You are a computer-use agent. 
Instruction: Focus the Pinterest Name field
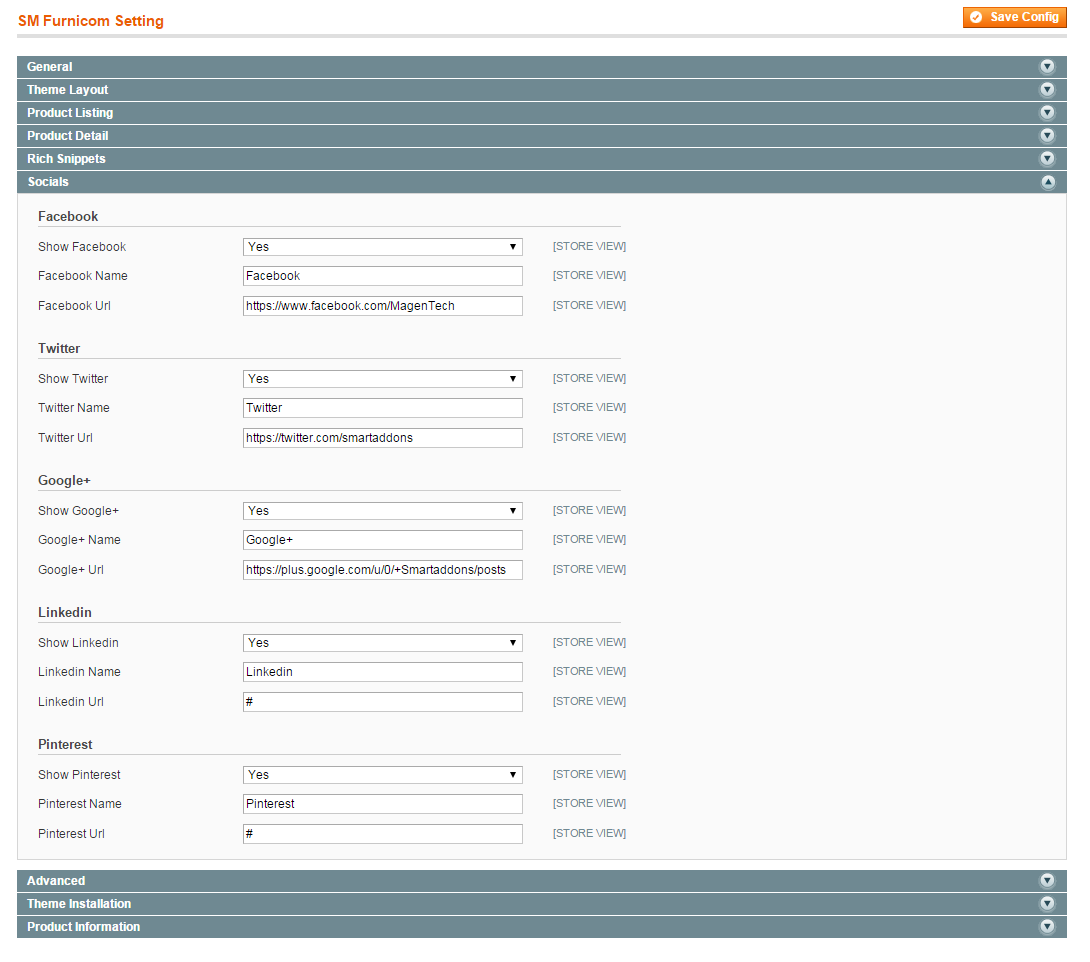click(382, 804)
